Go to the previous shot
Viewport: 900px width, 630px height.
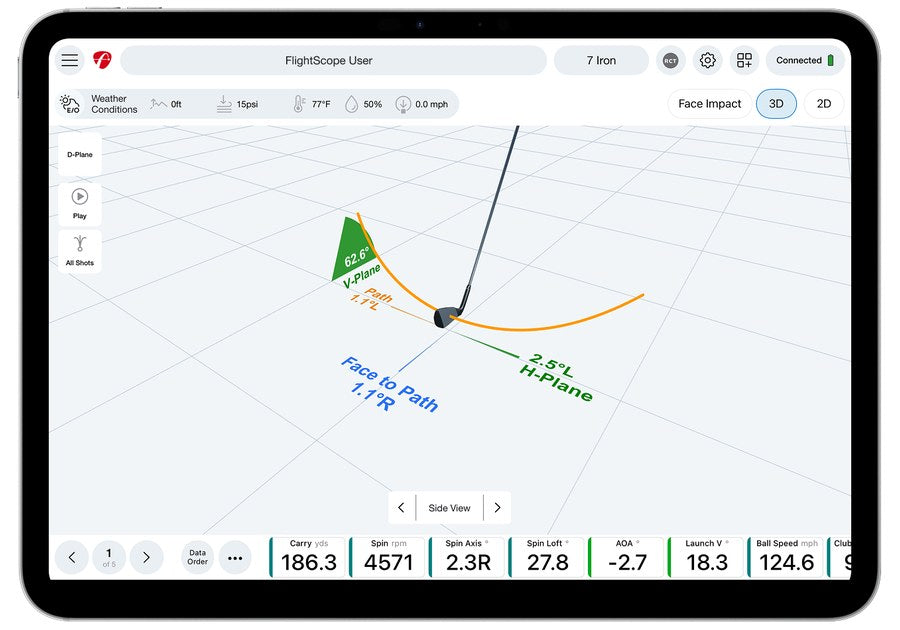(72, 557)
